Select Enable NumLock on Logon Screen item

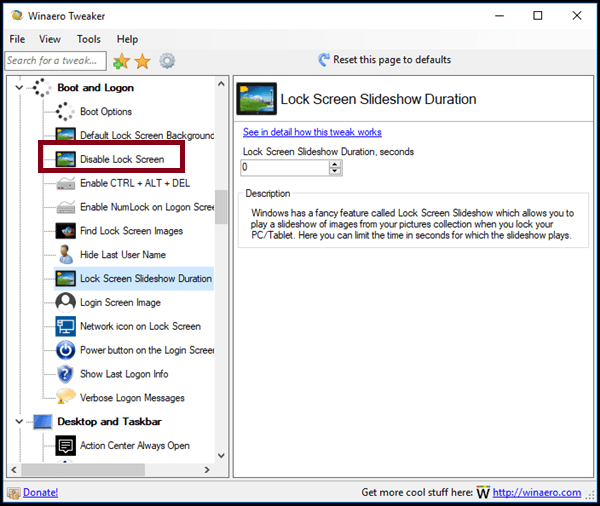147,207
